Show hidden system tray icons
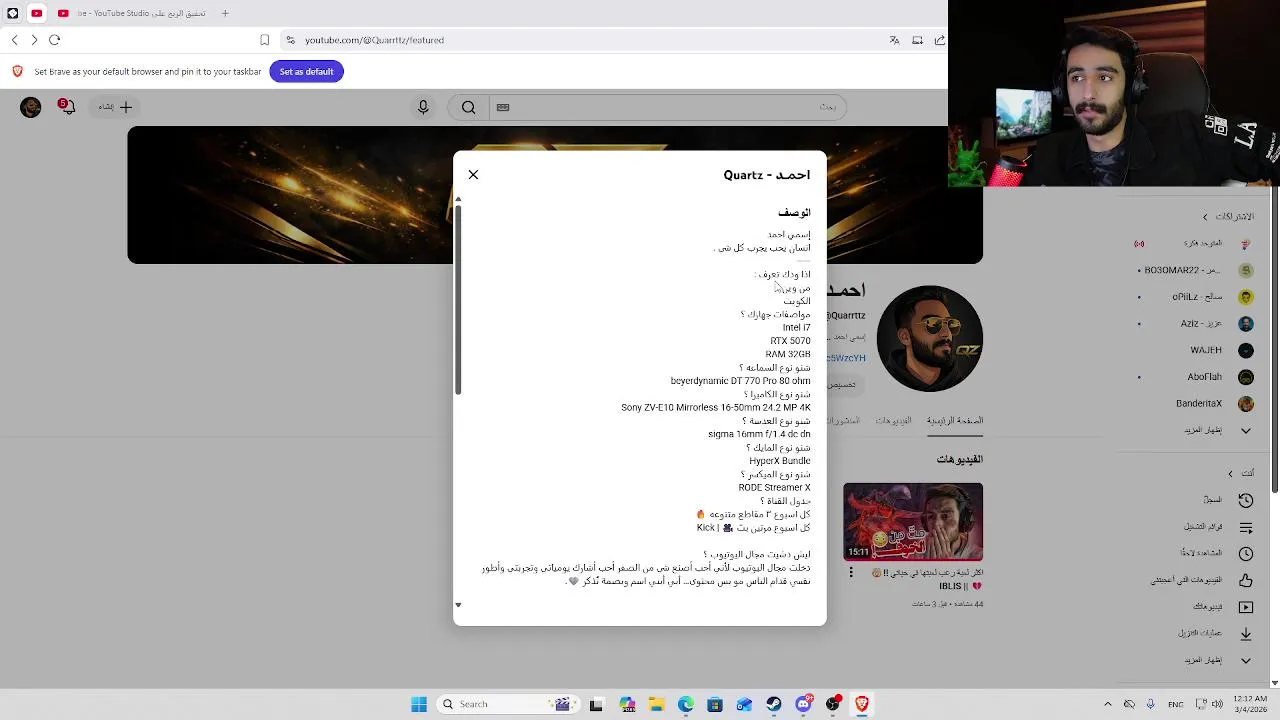This screenshot has width=1280, height=720. [x=1107, y=704]
